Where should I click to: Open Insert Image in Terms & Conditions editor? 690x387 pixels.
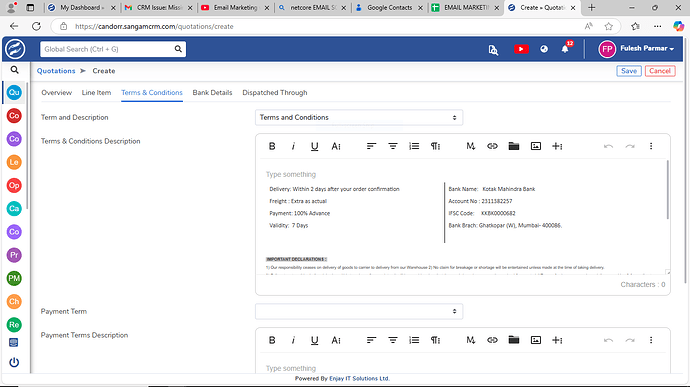tap(536, 146)
